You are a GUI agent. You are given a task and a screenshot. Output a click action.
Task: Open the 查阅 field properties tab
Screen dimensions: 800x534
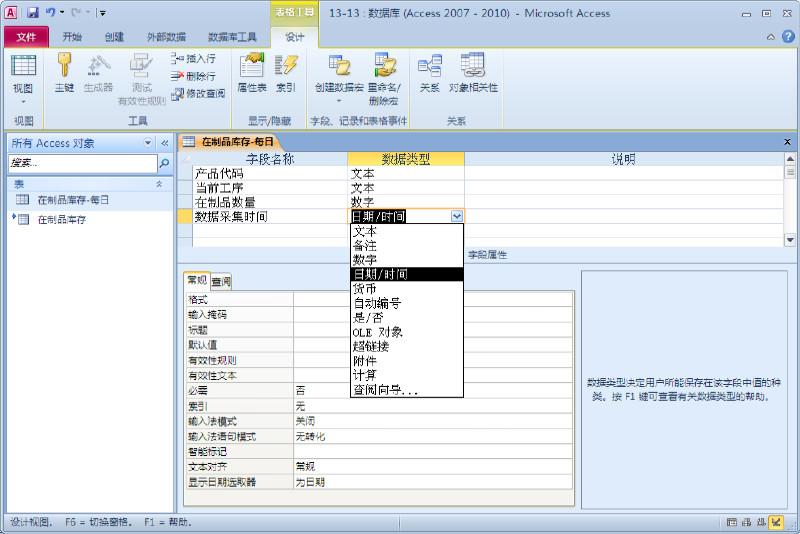pos(221,281)
